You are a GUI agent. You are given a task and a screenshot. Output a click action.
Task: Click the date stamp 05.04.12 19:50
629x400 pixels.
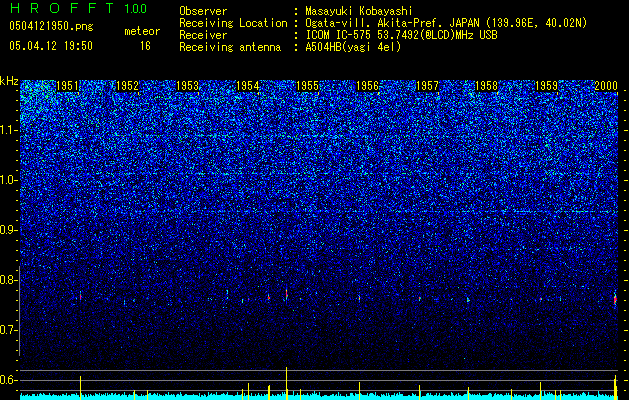tap(51, 46)
